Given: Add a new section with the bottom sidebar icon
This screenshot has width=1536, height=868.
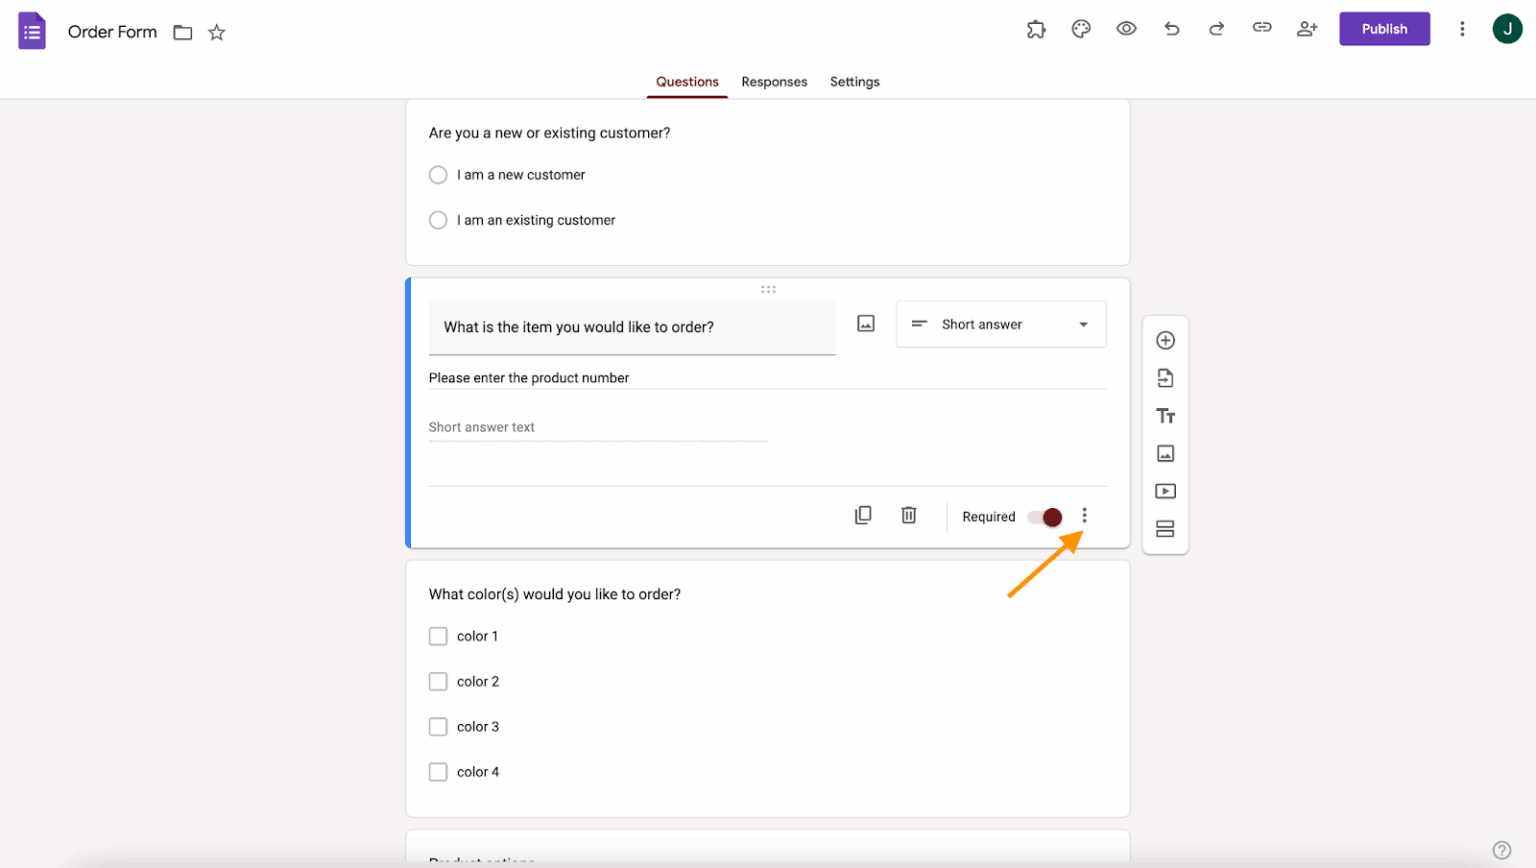Looking at the screenshot, I should [x=1166, y=529].
